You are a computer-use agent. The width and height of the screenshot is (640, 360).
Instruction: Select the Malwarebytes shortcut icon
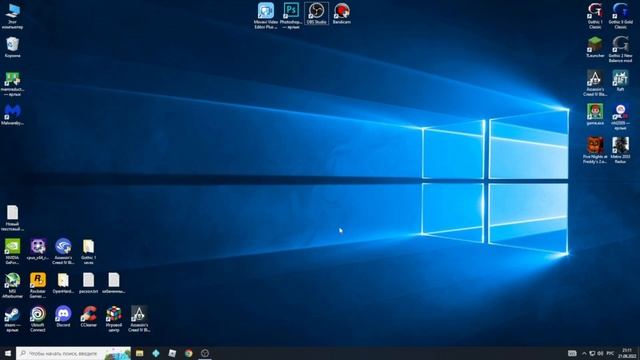pos(12,114)
